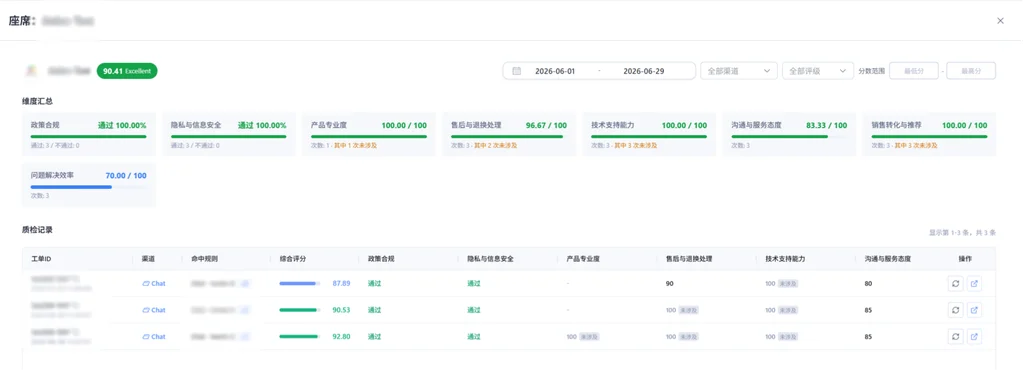Click the 沟通与服务态度 table column header
Viewport: 1024px width, 370px height.
point(888,259)
